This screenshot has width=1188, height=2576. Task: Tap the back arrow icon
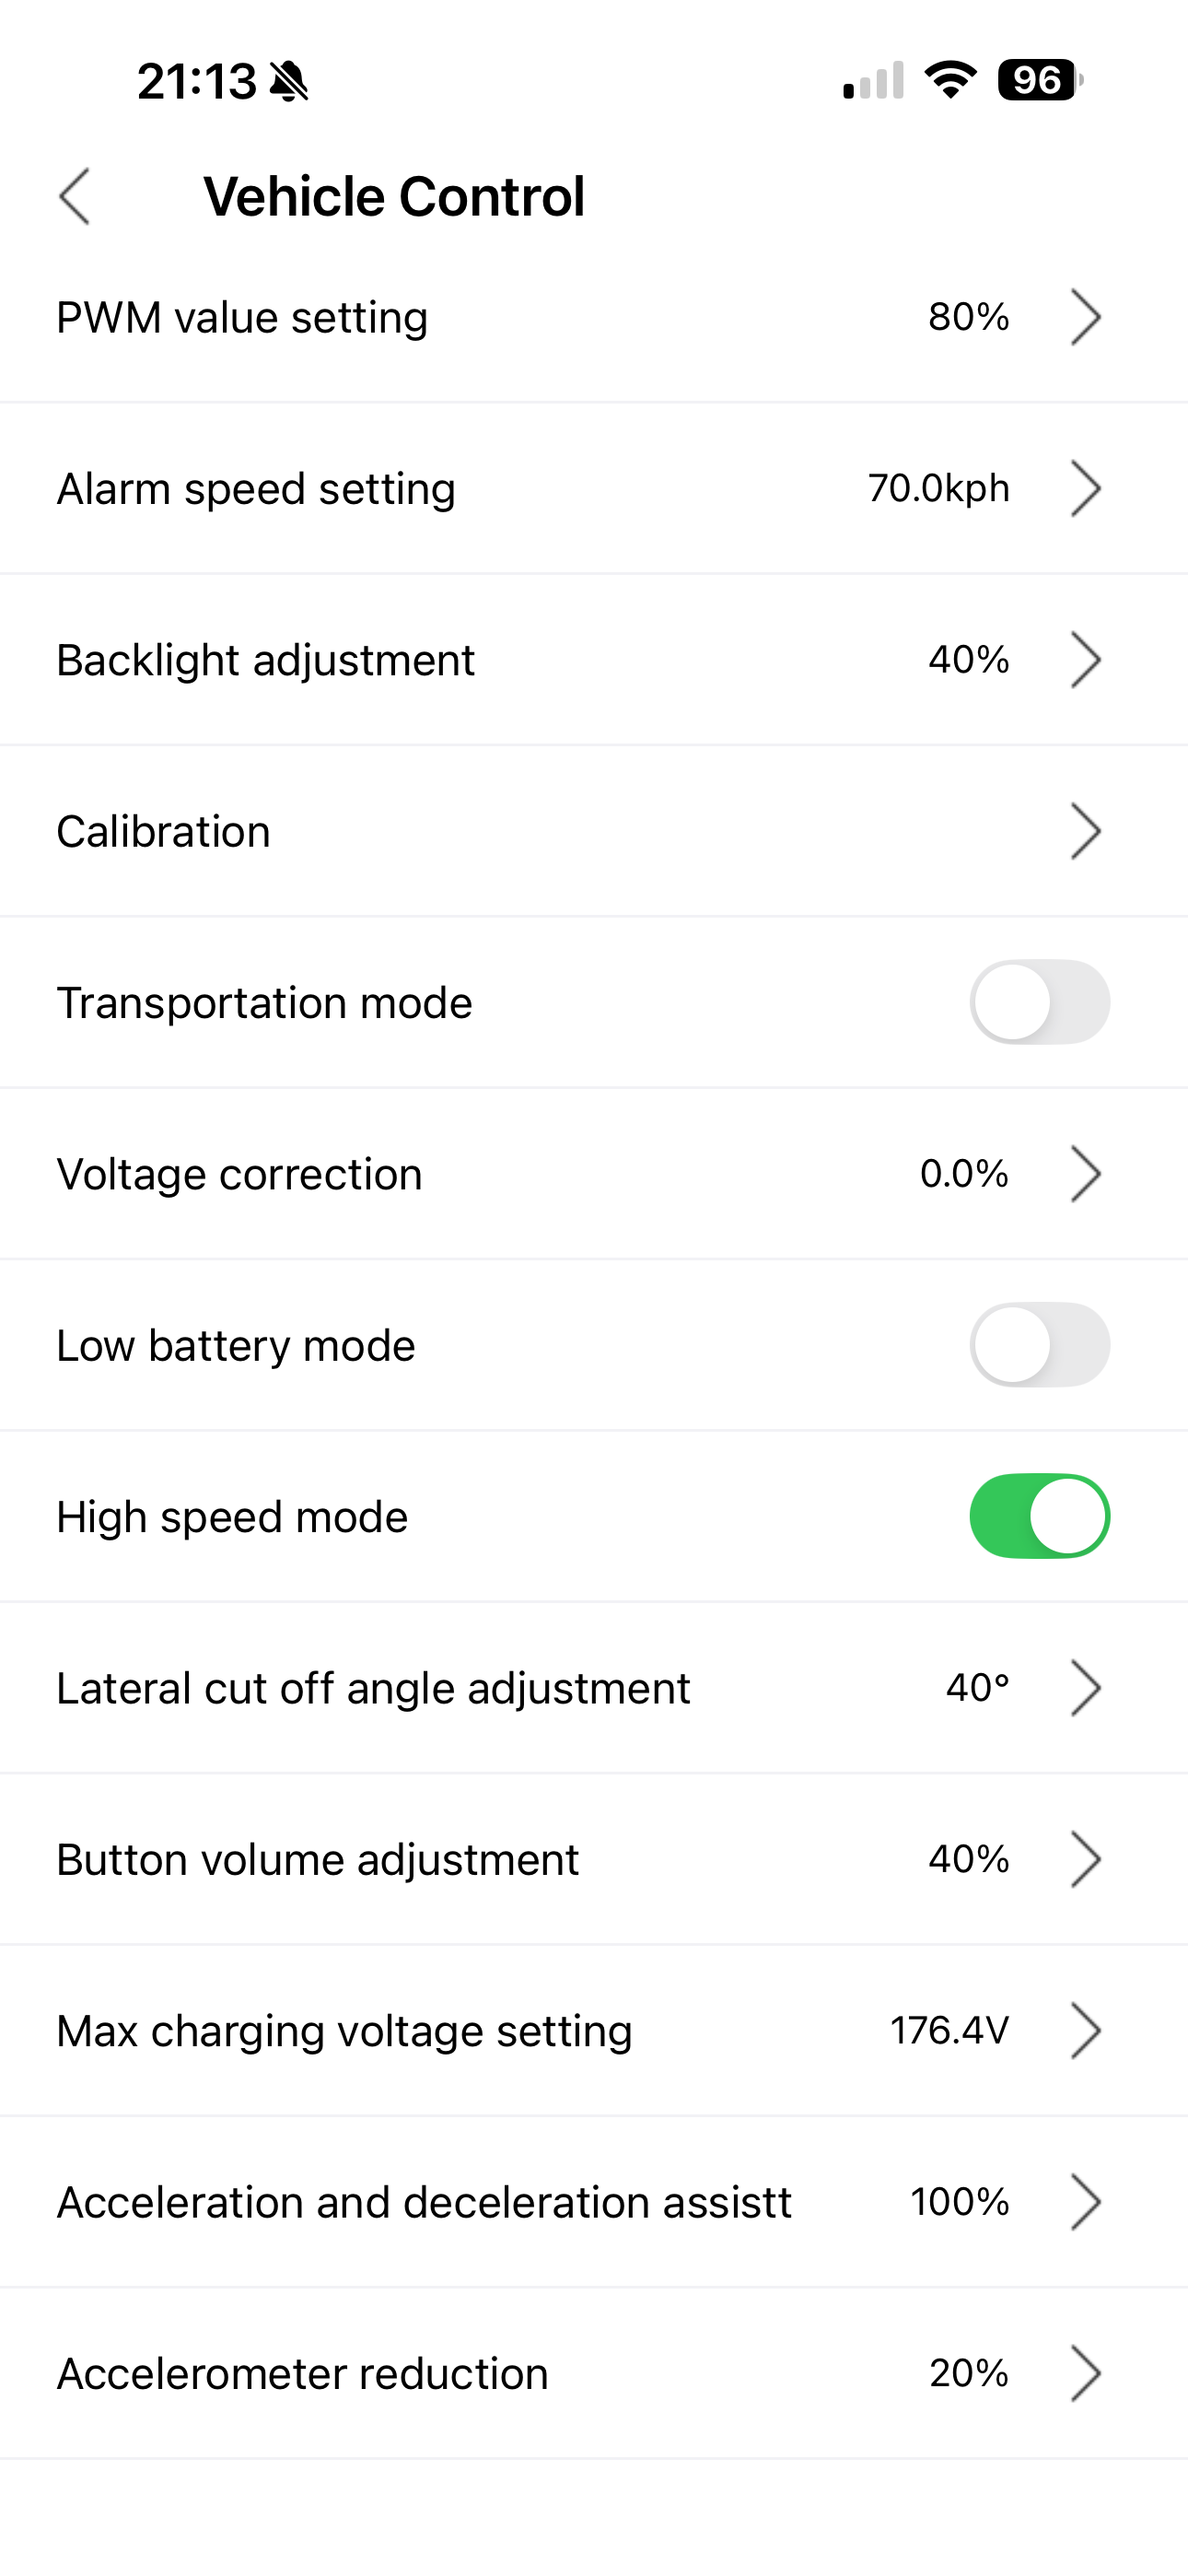pos(75,196)
